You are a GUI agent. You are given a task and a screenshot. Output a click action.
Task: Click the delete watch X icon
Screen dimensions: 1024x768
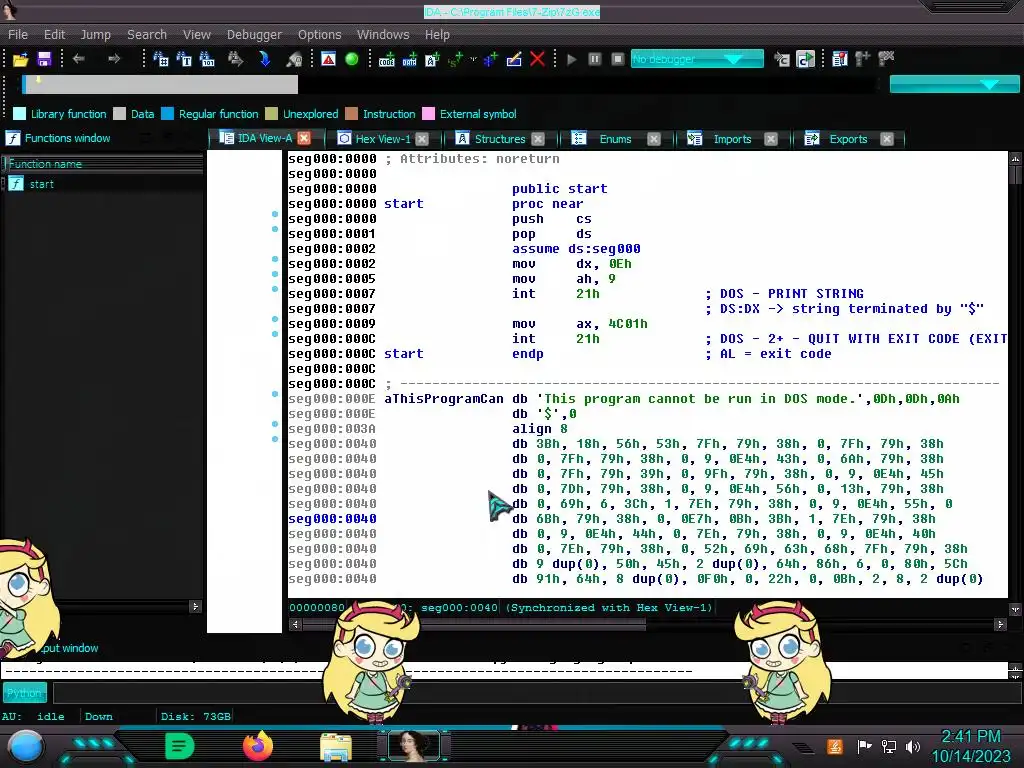pos(886,59)
